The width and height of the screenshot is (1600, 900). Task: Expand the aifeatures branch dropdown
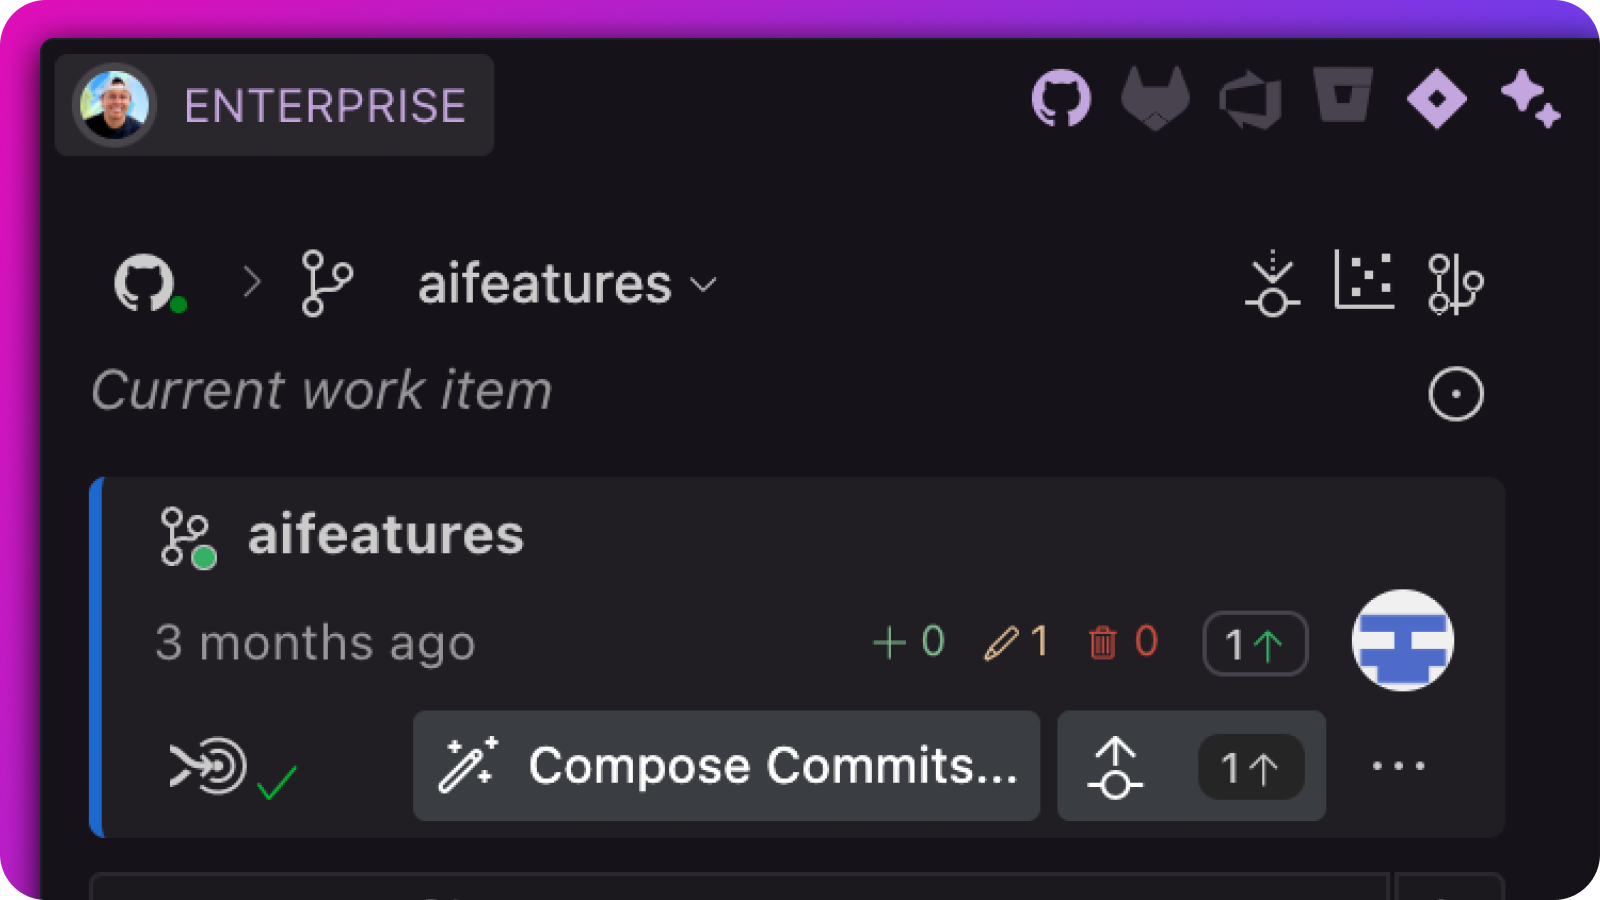[705, 285]
